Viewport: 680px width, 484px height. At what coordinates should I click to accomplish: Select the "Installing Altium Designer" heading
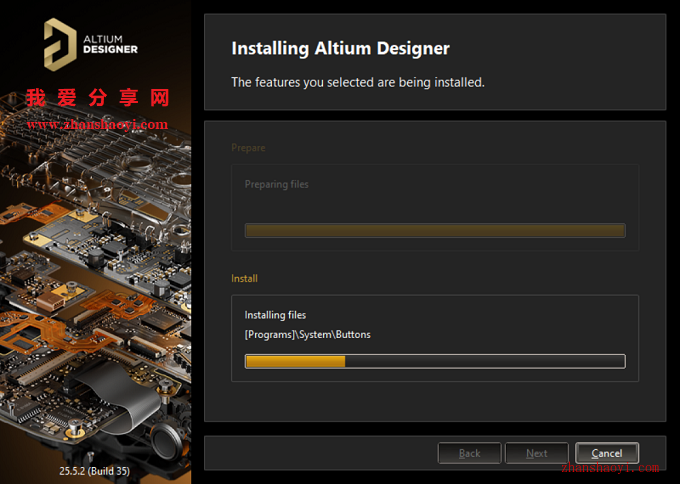[340, 48]
